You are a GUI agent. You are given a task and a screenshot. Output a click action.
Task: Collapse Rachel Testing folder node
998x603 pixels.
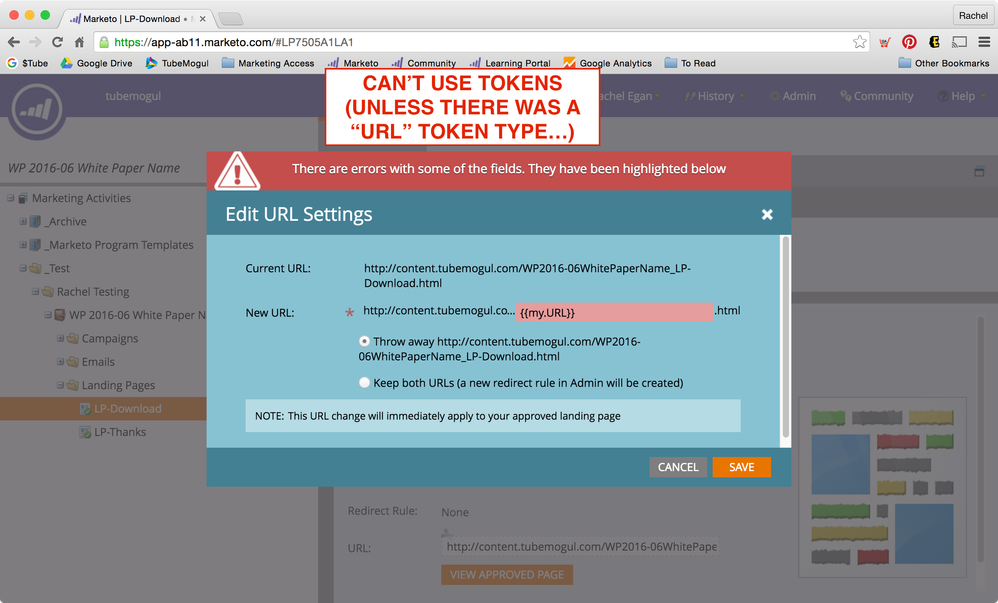tap(36, 292)
